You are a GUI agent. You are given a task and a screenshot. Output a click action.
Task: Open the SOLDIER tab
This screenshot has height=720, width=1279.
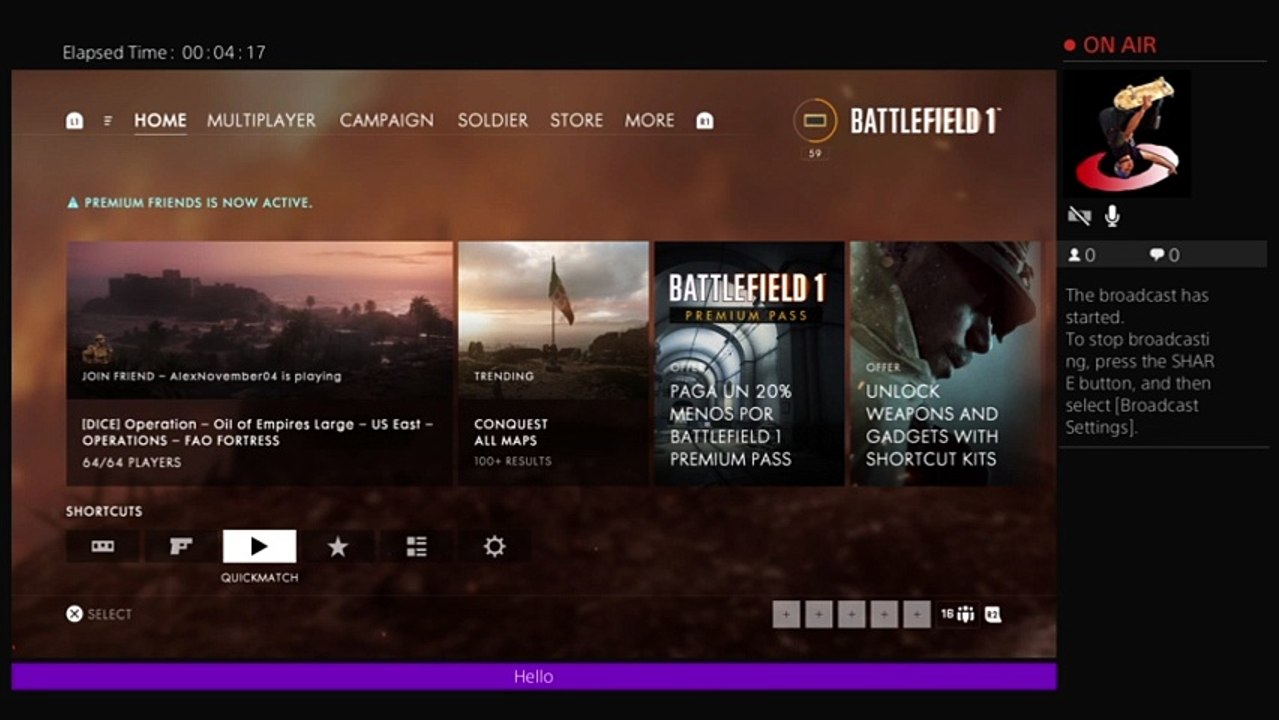(x=492, y=120)
